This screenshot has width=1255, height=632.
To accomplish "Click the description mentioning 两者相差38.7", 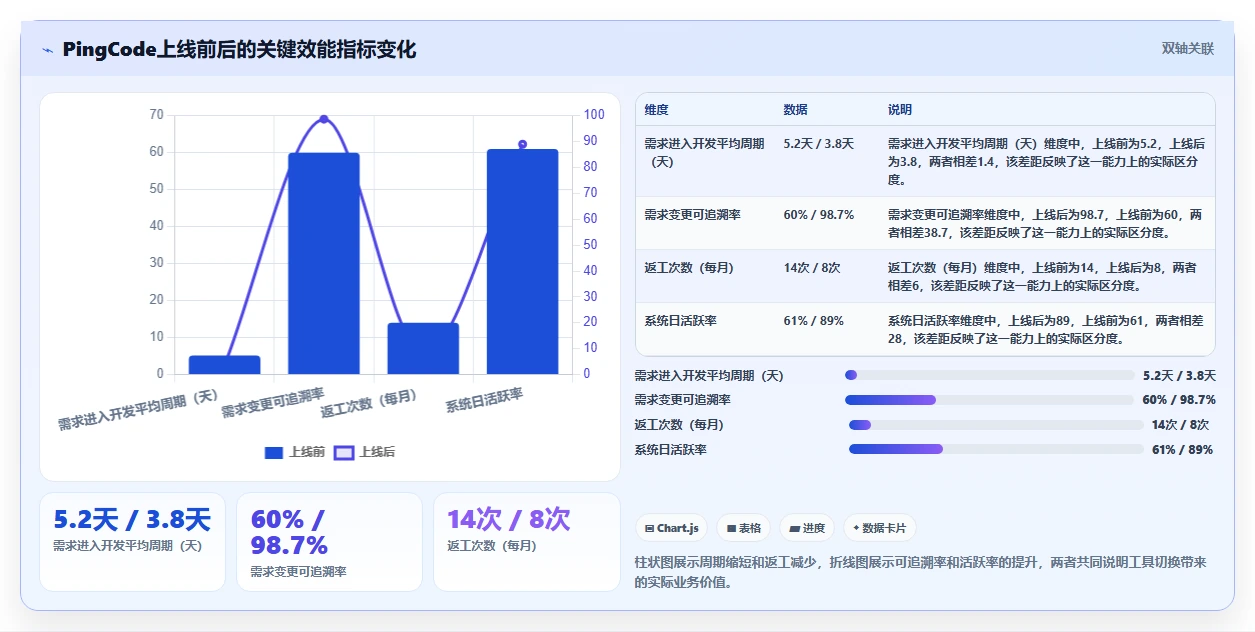I will pos(1046,224).
